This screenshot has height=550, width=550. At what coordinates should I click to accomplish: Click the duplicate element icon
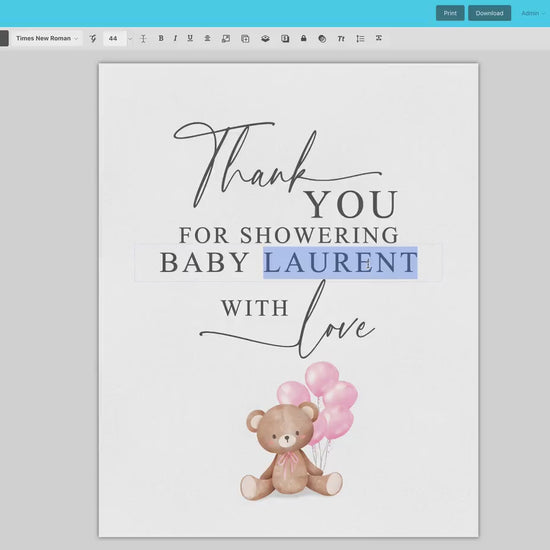[245, 39]
